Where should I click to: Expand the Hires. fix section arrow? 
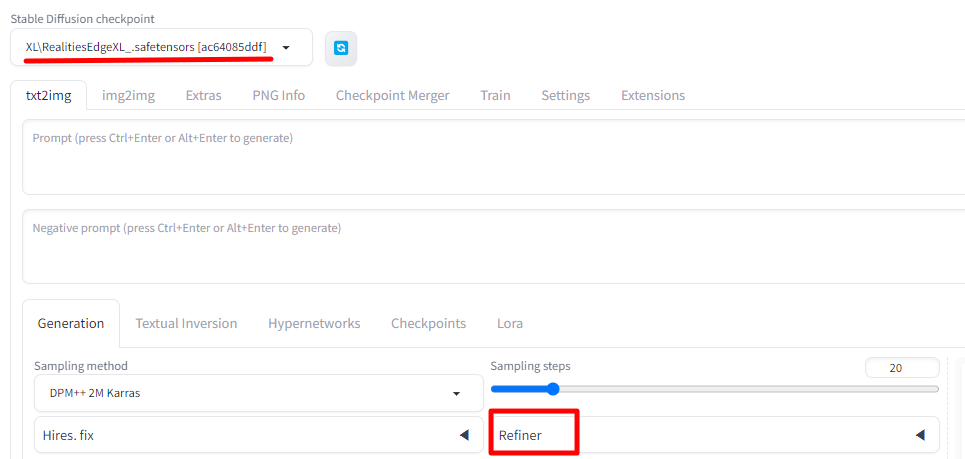pos(464,435)
